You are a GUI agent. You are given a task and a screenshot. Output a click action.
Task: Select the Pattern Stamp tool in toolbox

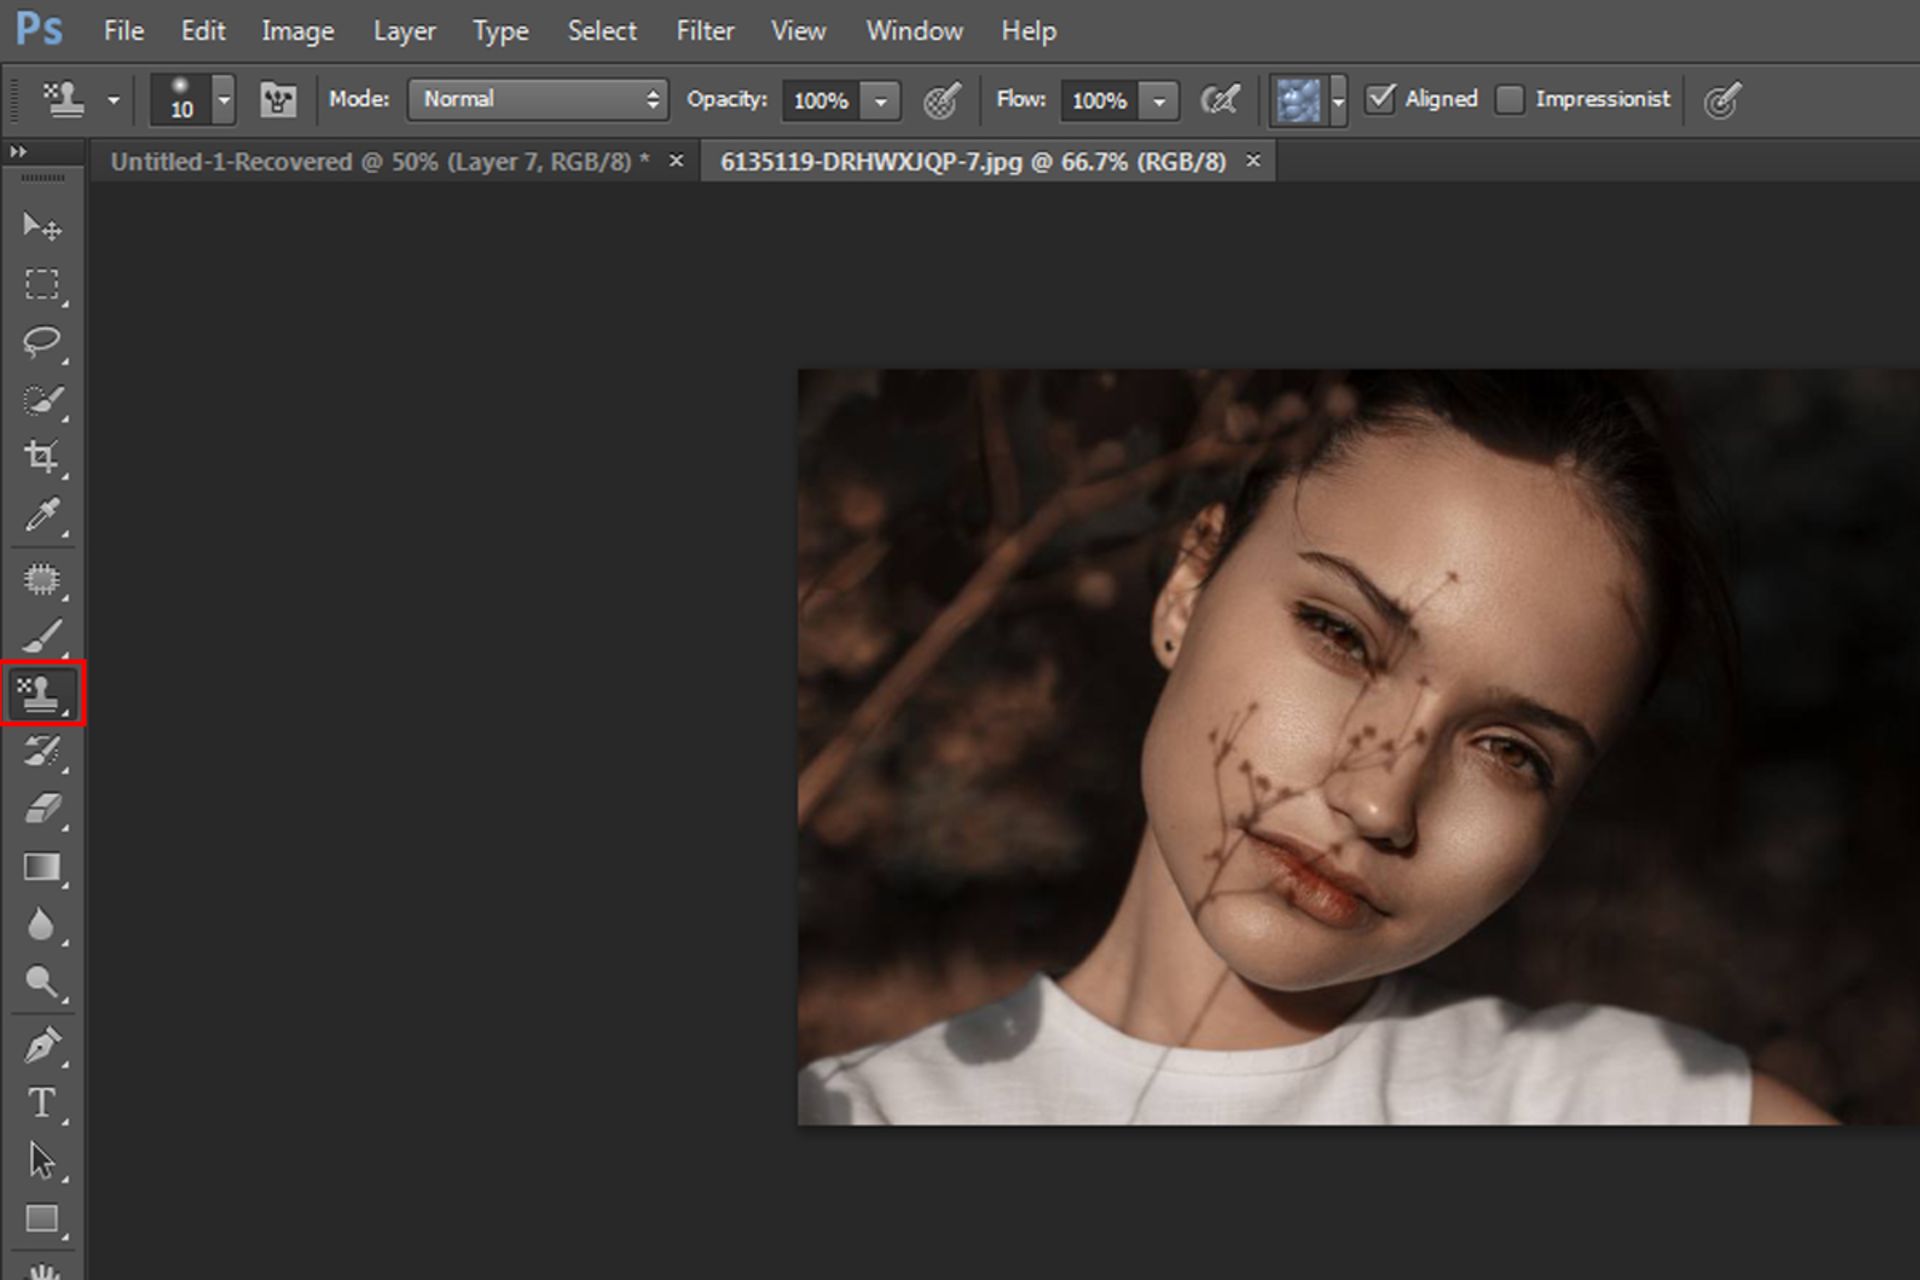[42, 693]
